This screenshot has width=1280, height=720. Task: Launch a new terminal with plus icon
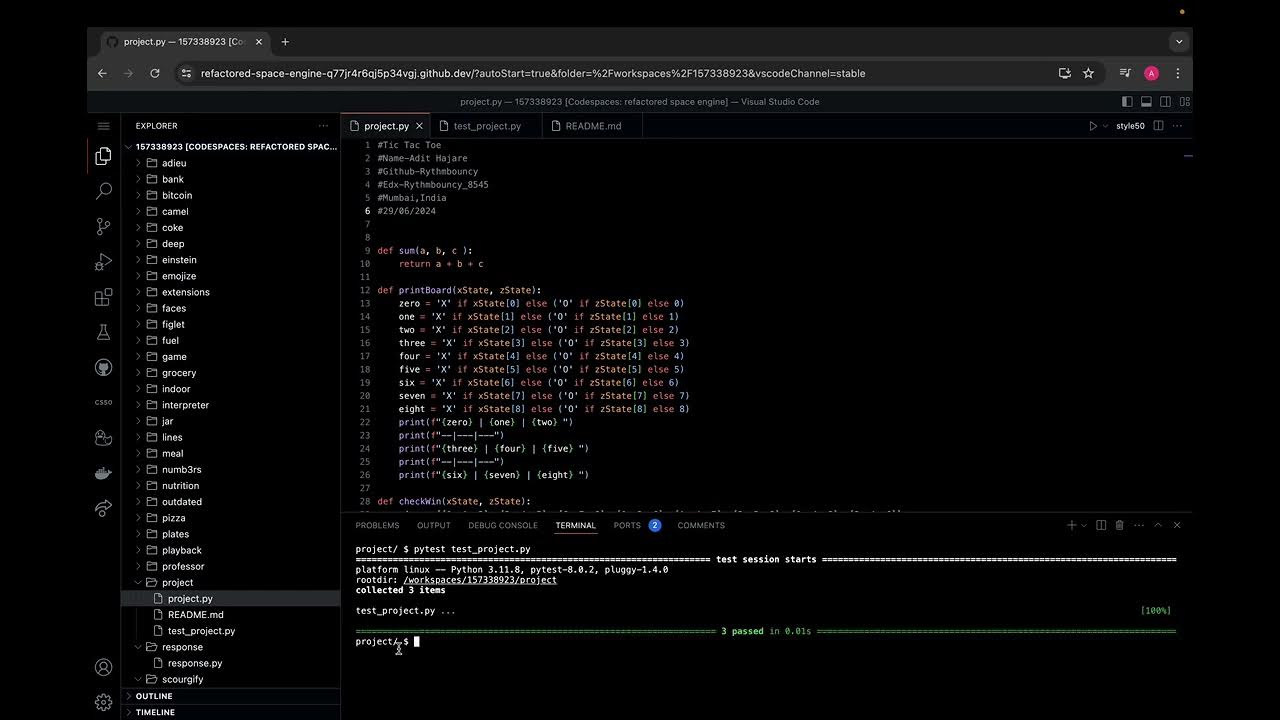point(1071,525)
